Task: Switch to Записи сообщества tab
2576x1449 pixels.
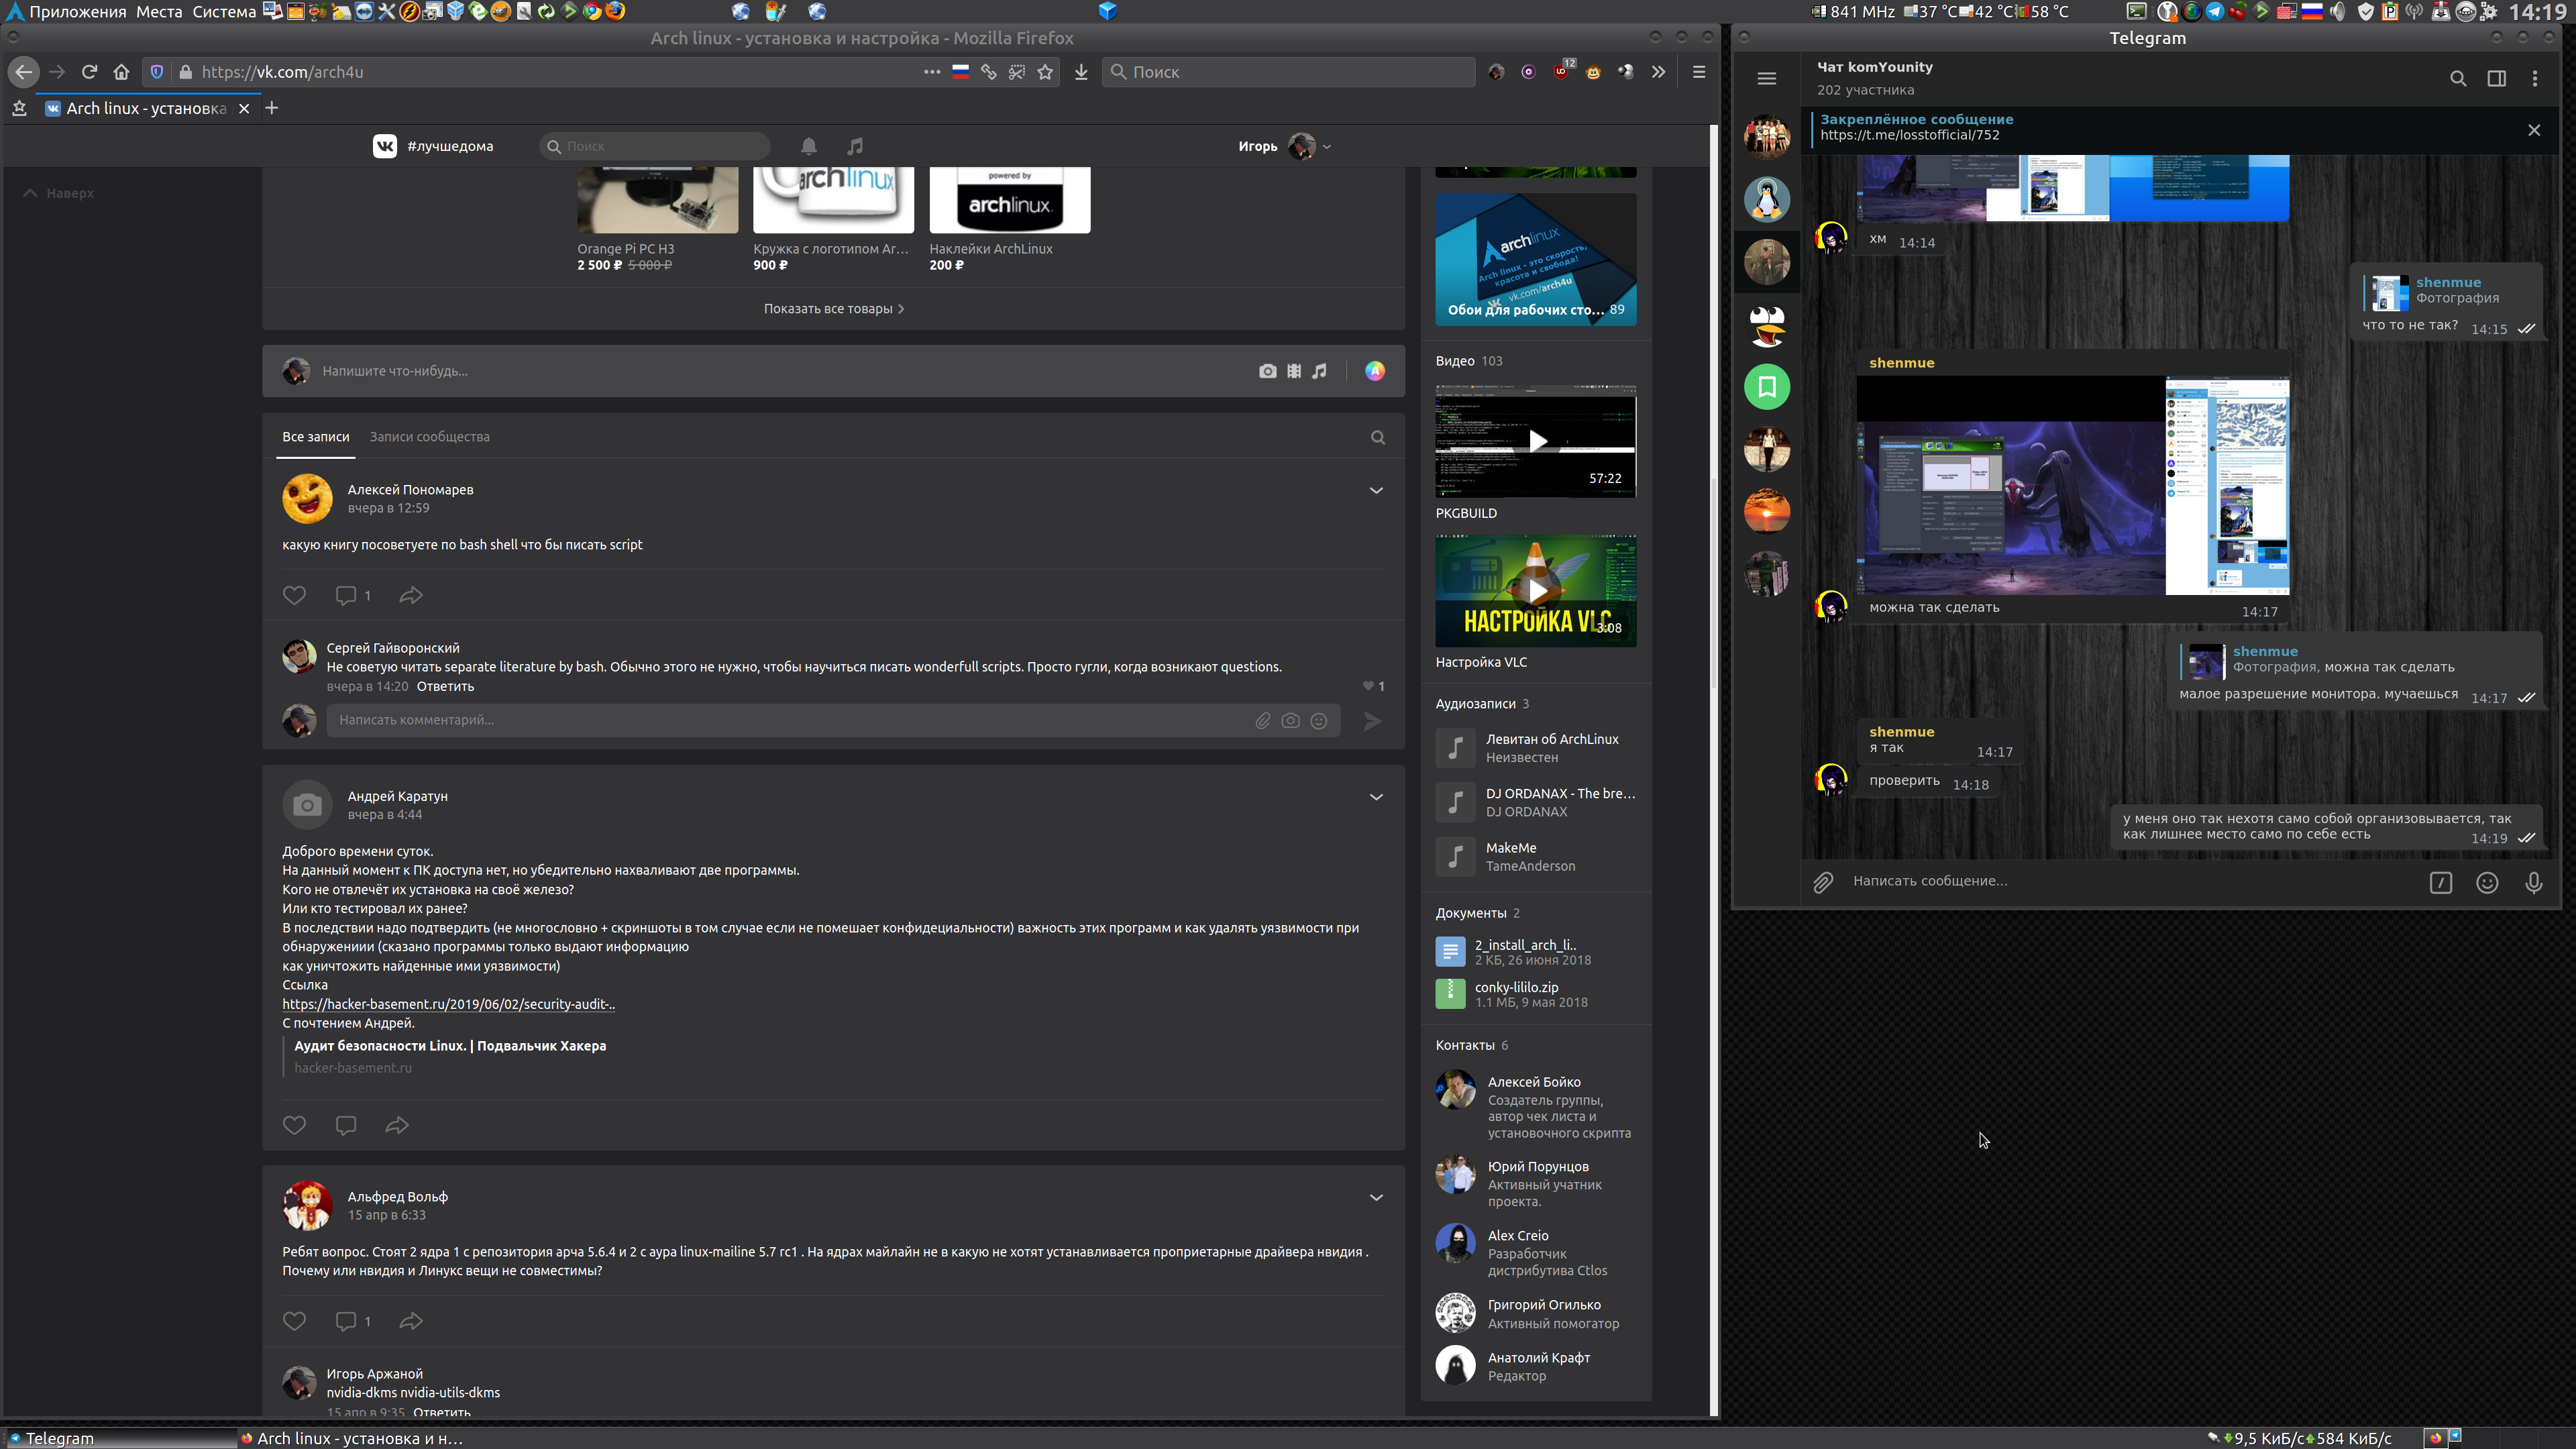Action: coord(429,437)
